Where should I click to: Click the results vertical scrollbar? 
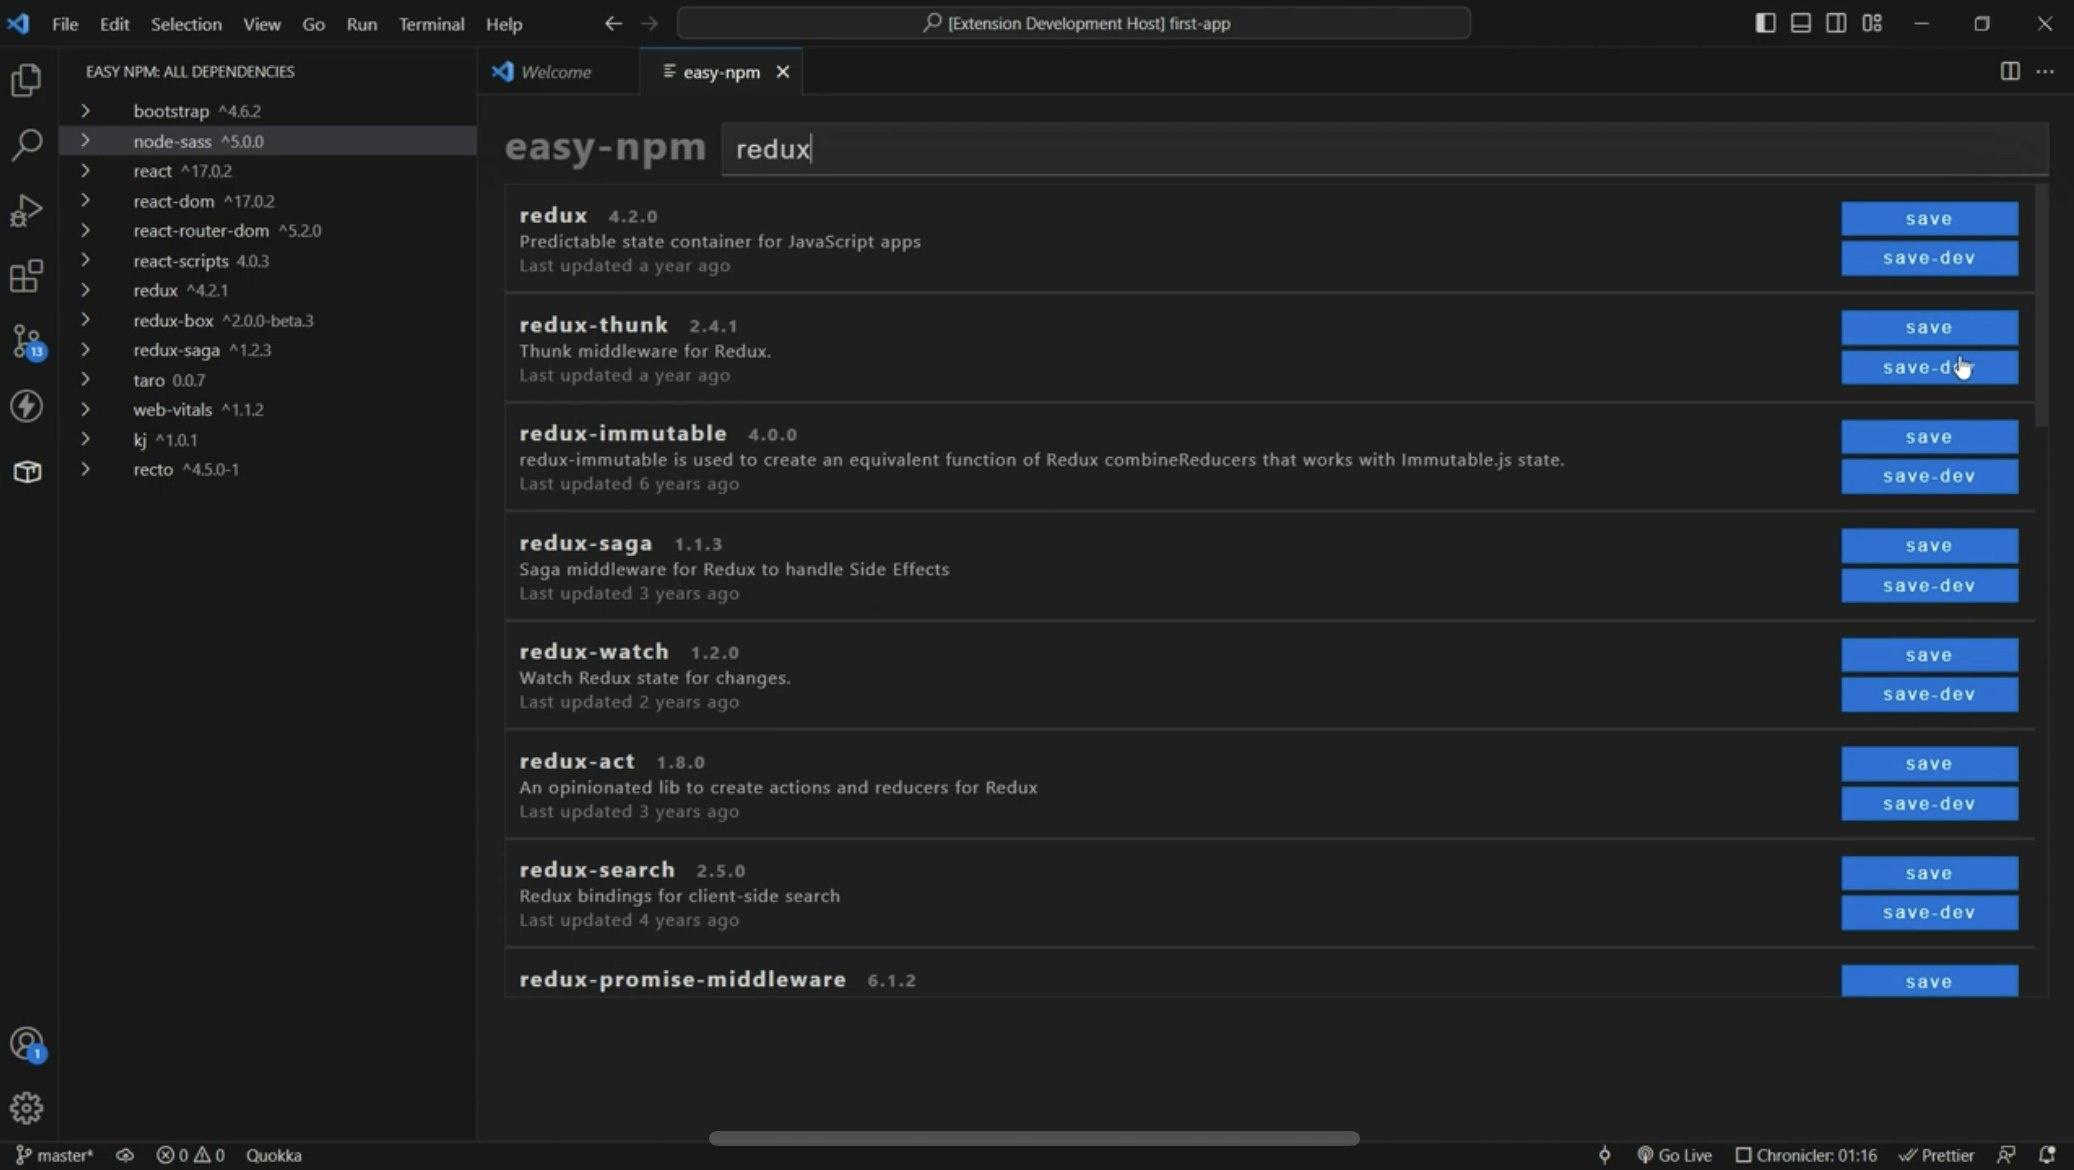[2041, 305]
